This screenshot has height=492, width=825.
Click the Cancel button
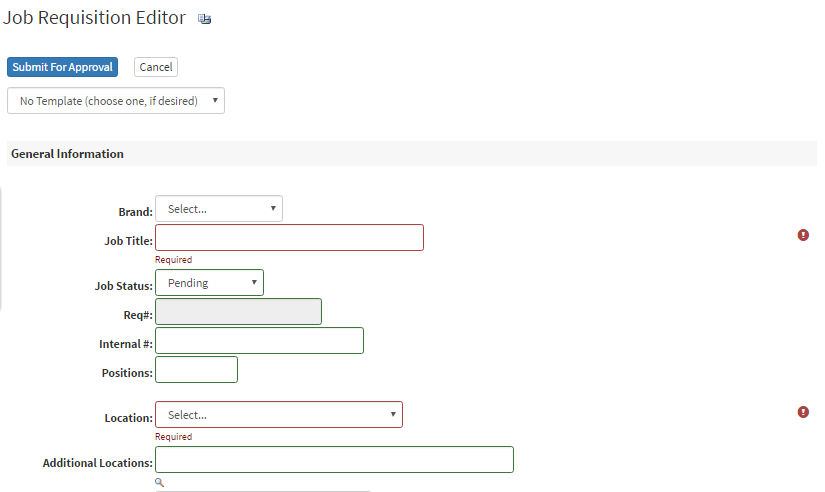click(x=156, y=67)
